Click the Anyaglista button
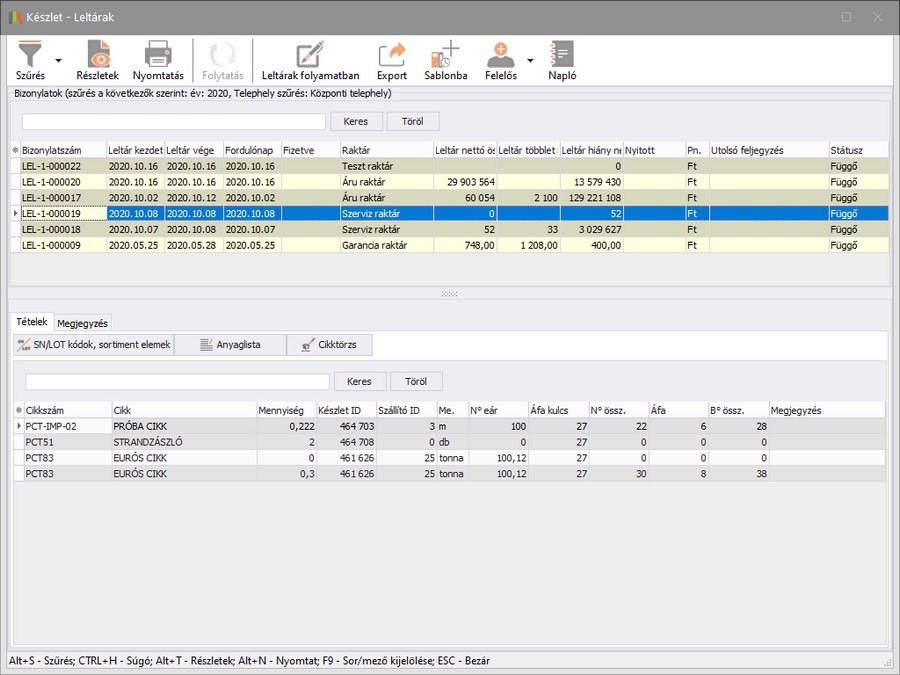Screen dimensions: 900x675 tap(230, 345)
